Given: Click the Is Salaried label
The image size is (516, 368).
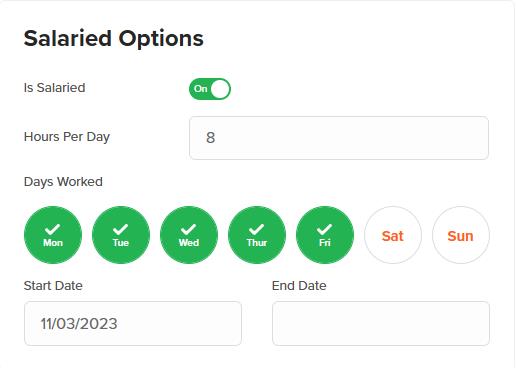Looking at the screenshot, I should click(x=55, y=88).
